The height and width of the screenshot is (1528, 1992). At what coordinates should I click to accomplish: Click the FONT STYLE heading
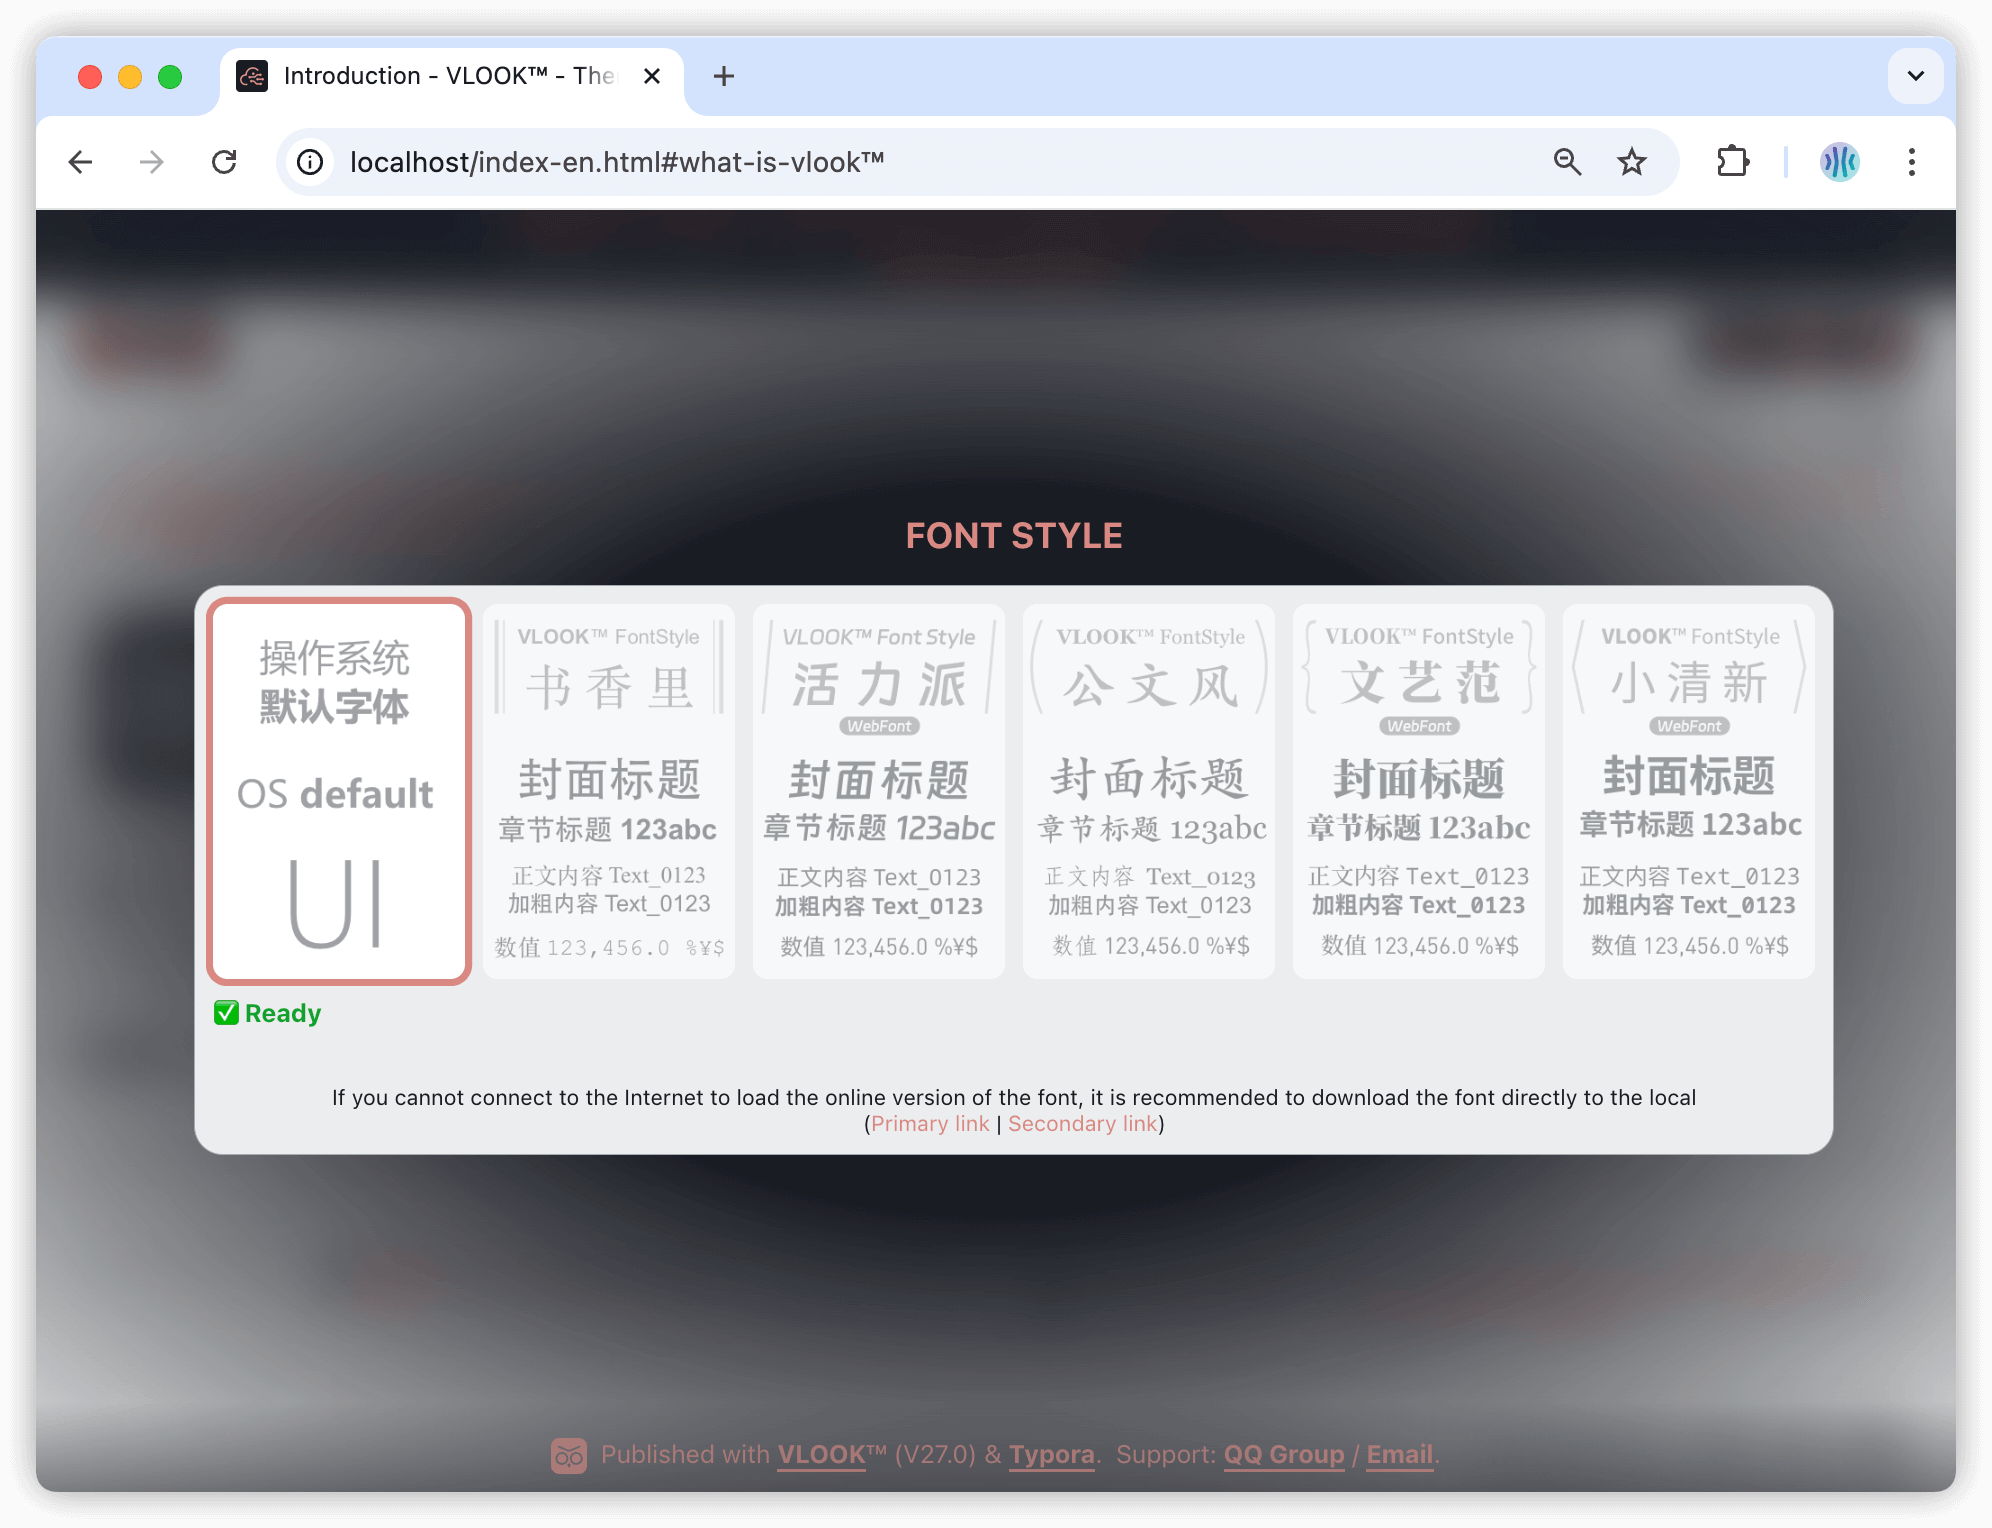pos(1014,536)
